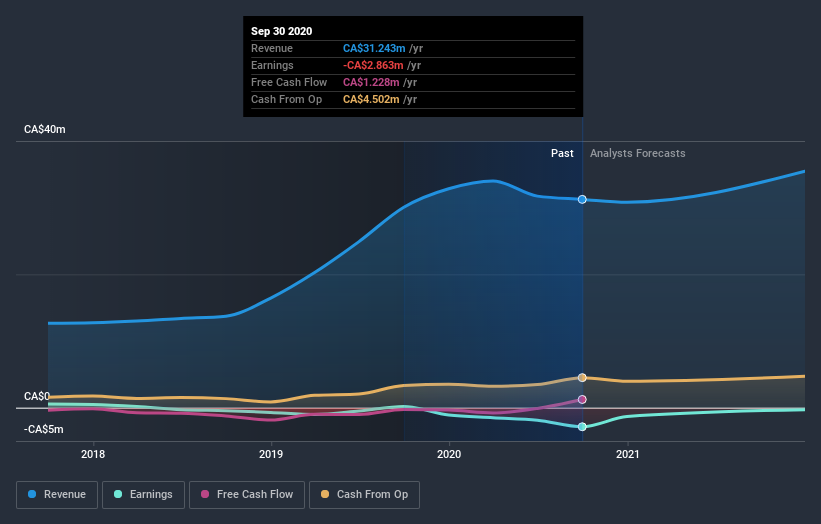Viewport: 821px width, 524px height.
Task: Click the Earnings row label in tooltip
Action: point(272,65)
